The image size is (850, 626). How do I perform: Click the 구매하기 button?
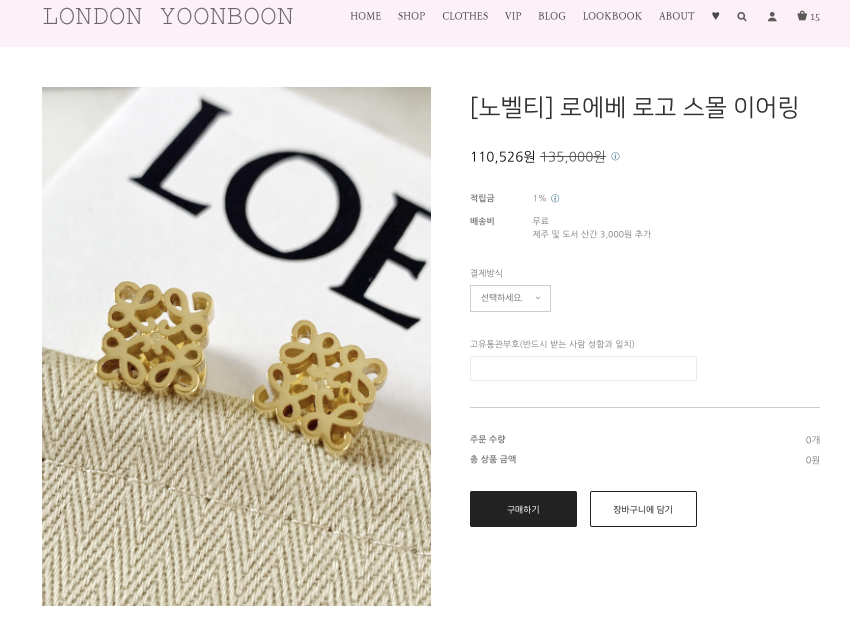(x=523, y=509)
